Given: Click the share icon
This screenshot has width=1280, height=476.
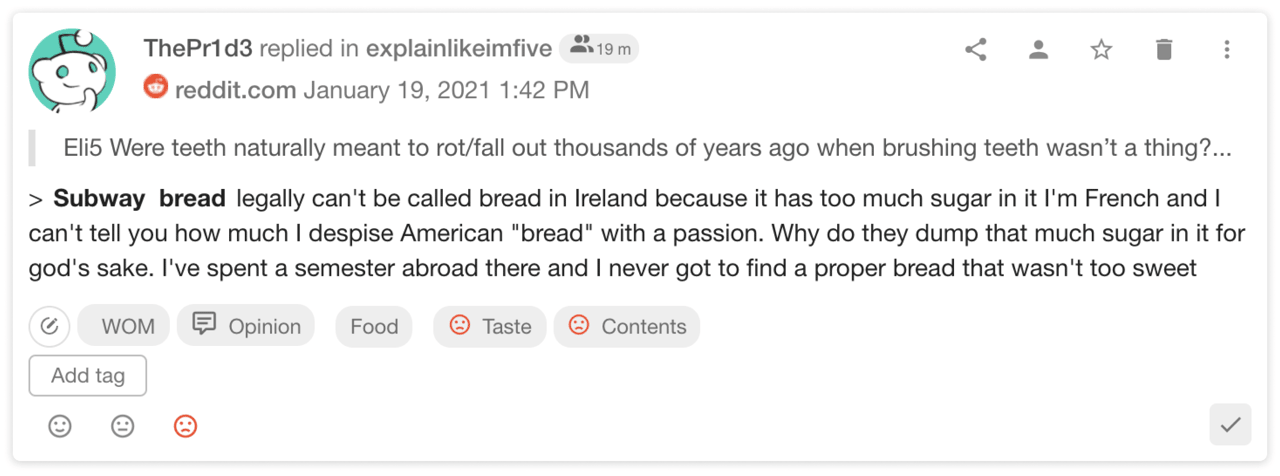Looking at the screenshot, I should pos(976,49).
